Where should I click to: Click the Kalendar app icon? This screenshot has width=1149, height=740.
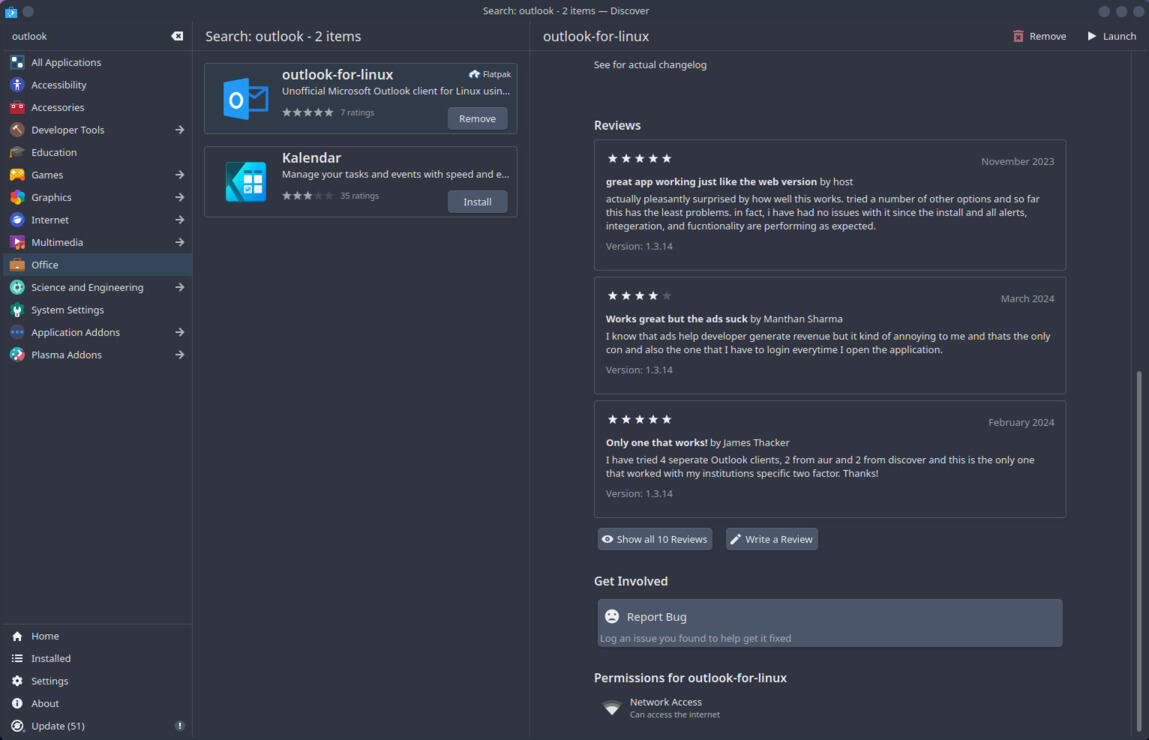click(x=245, y=182)
